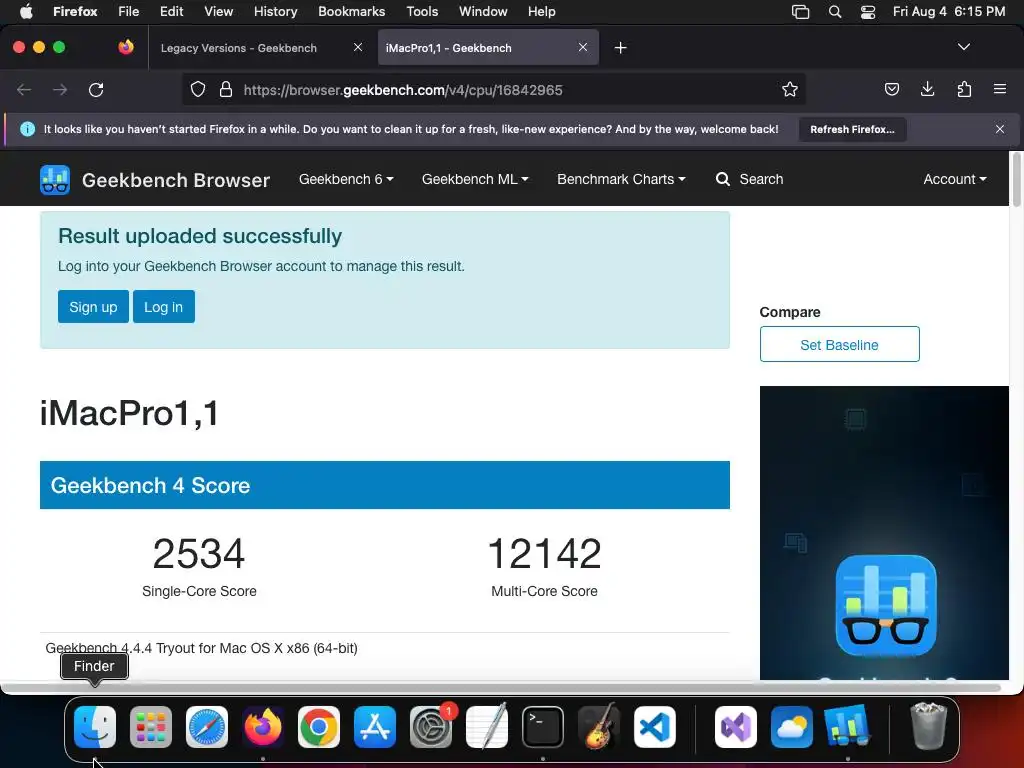Launch Safari from the Dock

207,727
